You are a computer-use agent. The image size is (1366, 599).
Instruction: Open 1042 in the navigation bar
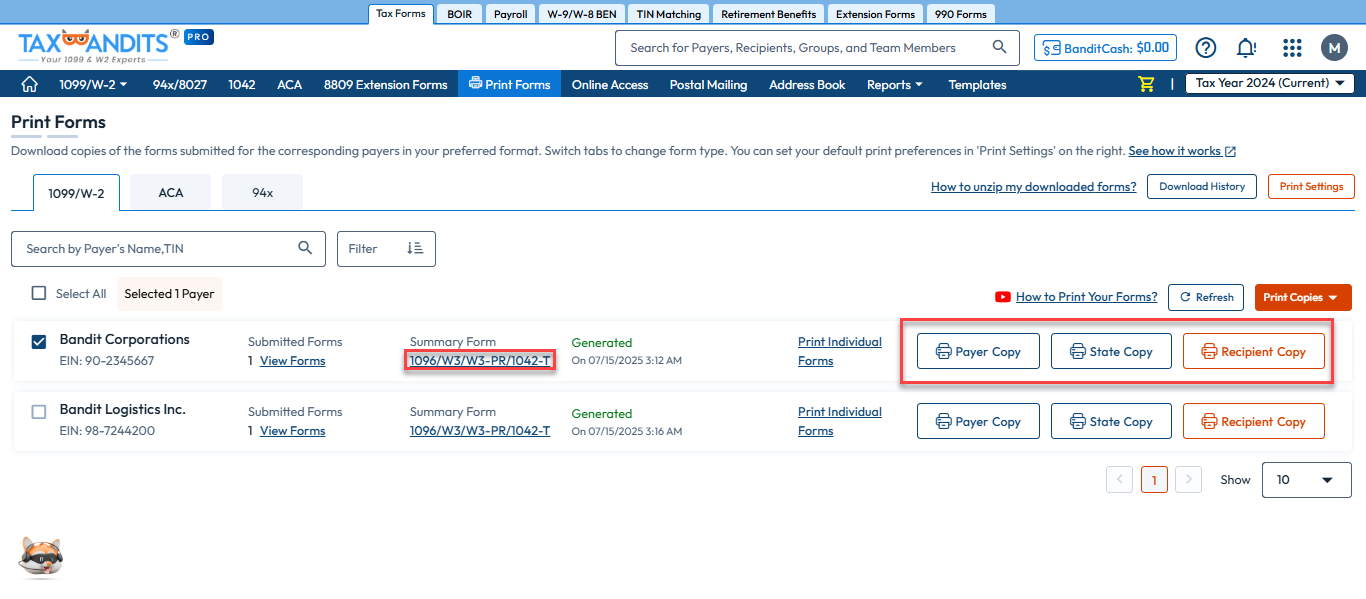point(242,84)
